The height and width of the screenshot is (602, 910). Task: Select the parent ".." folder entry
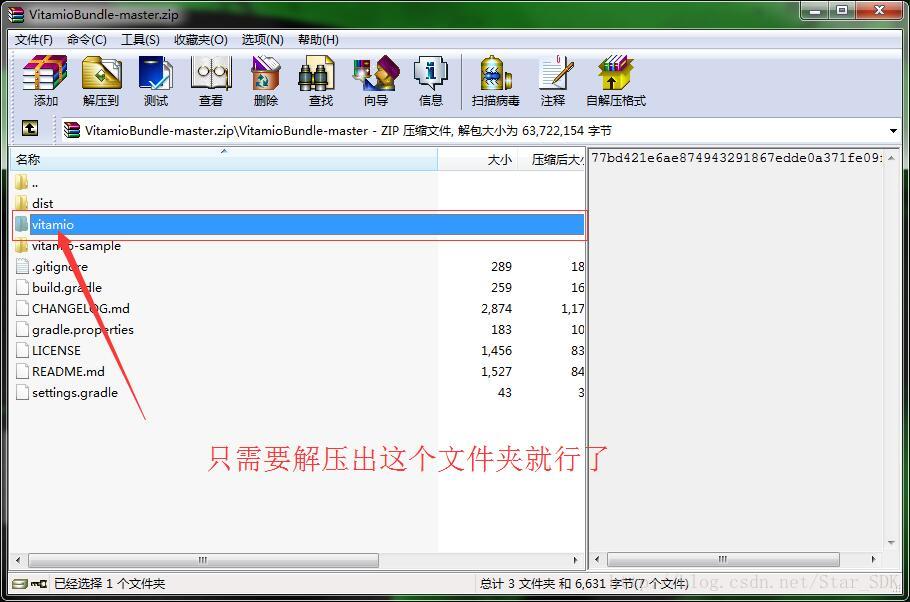coord(27,182)
